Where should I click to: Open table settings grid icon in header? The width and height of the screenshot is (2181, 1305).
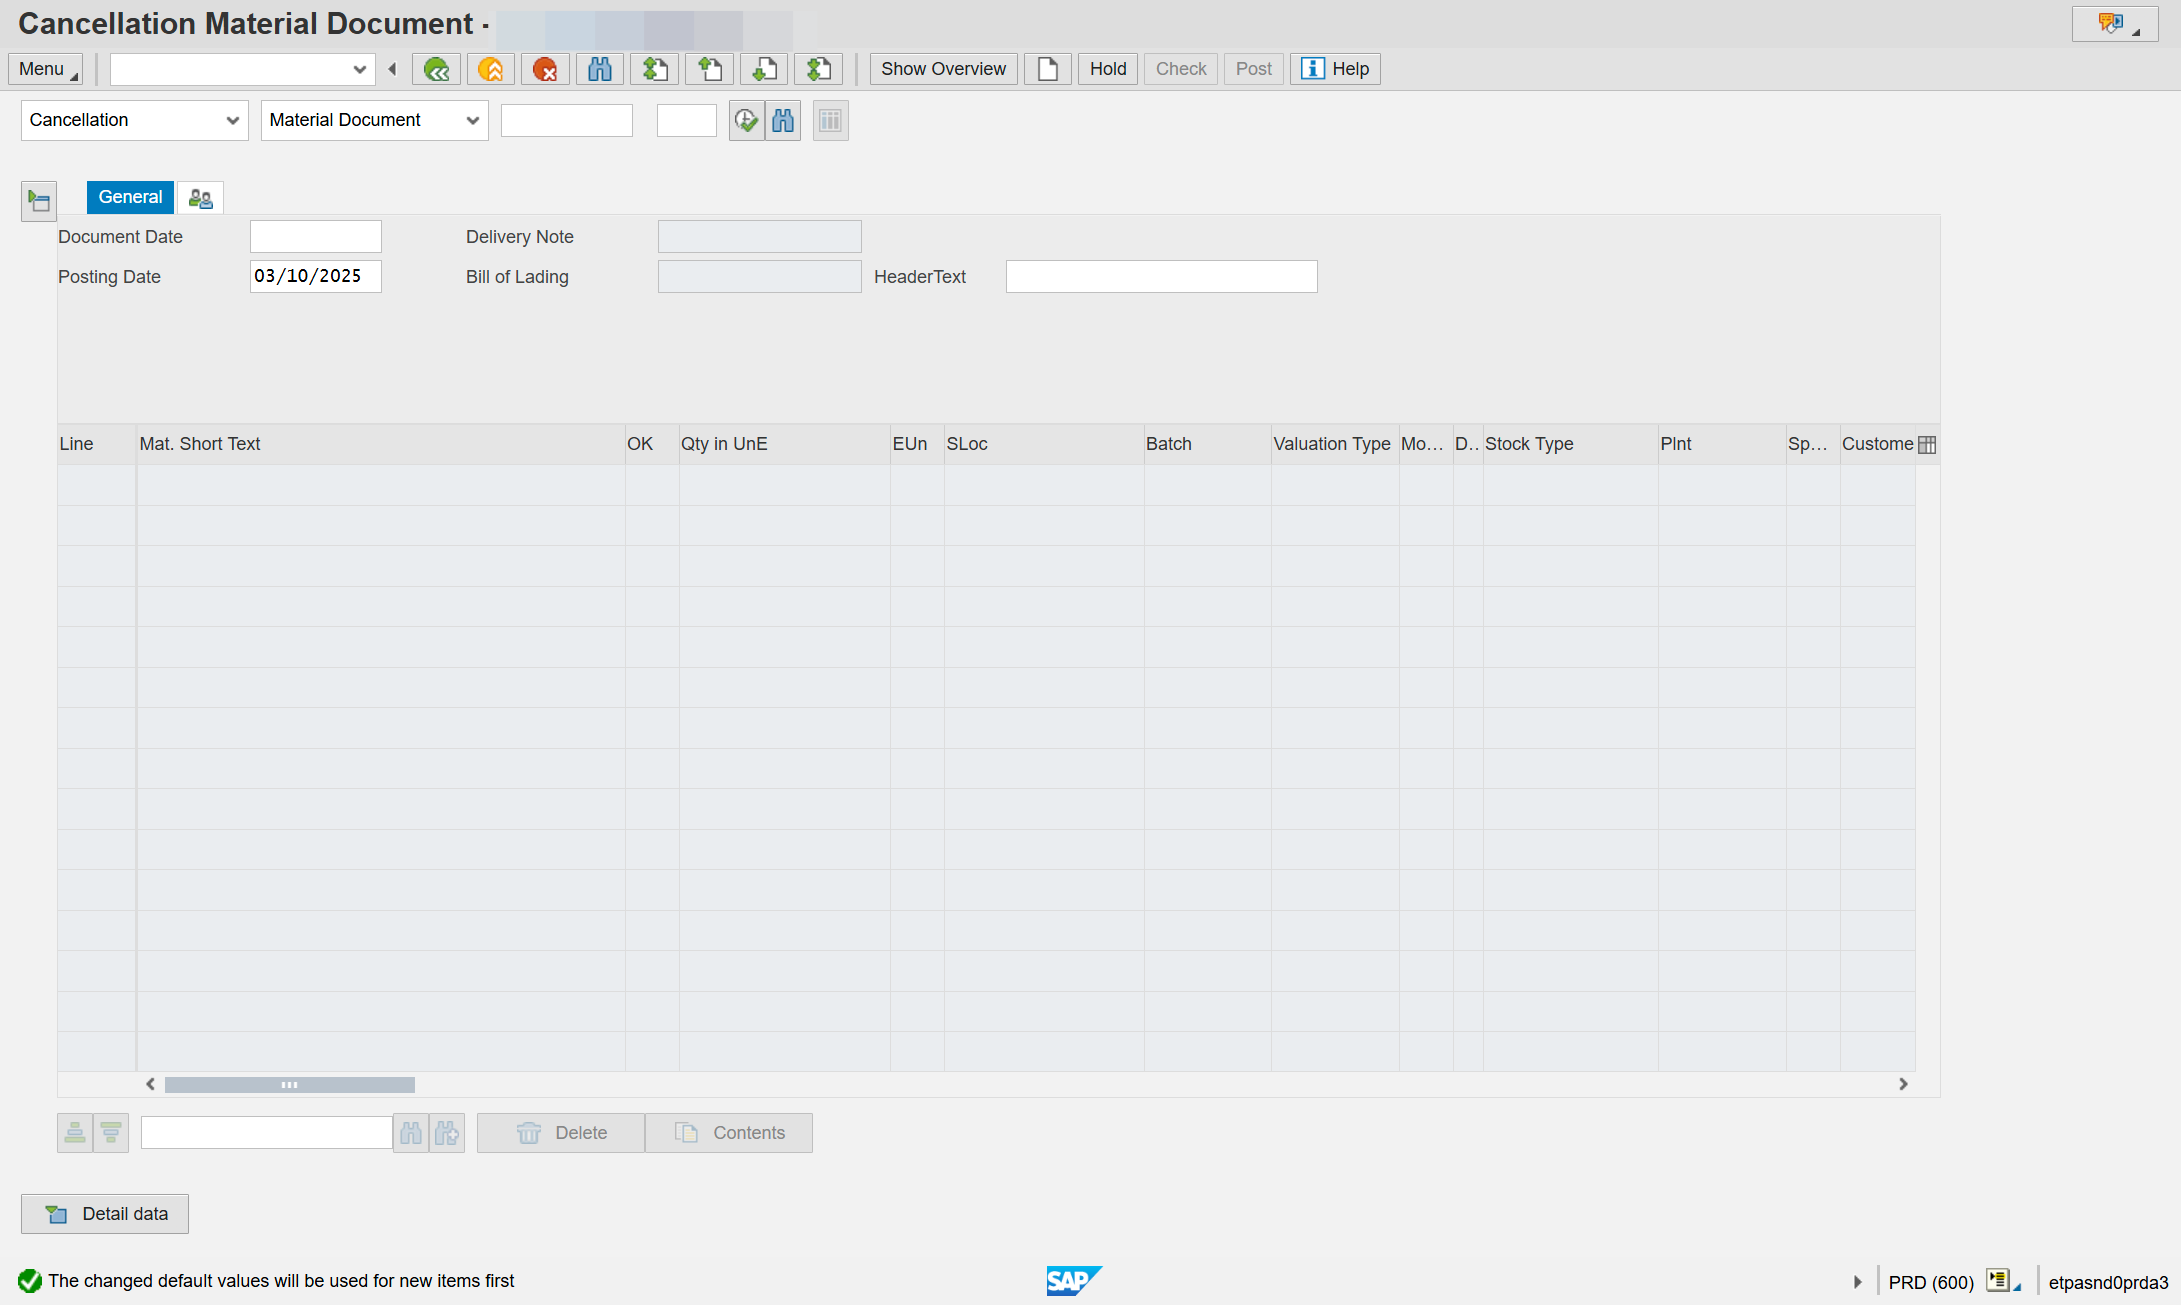click(1927, 445)
